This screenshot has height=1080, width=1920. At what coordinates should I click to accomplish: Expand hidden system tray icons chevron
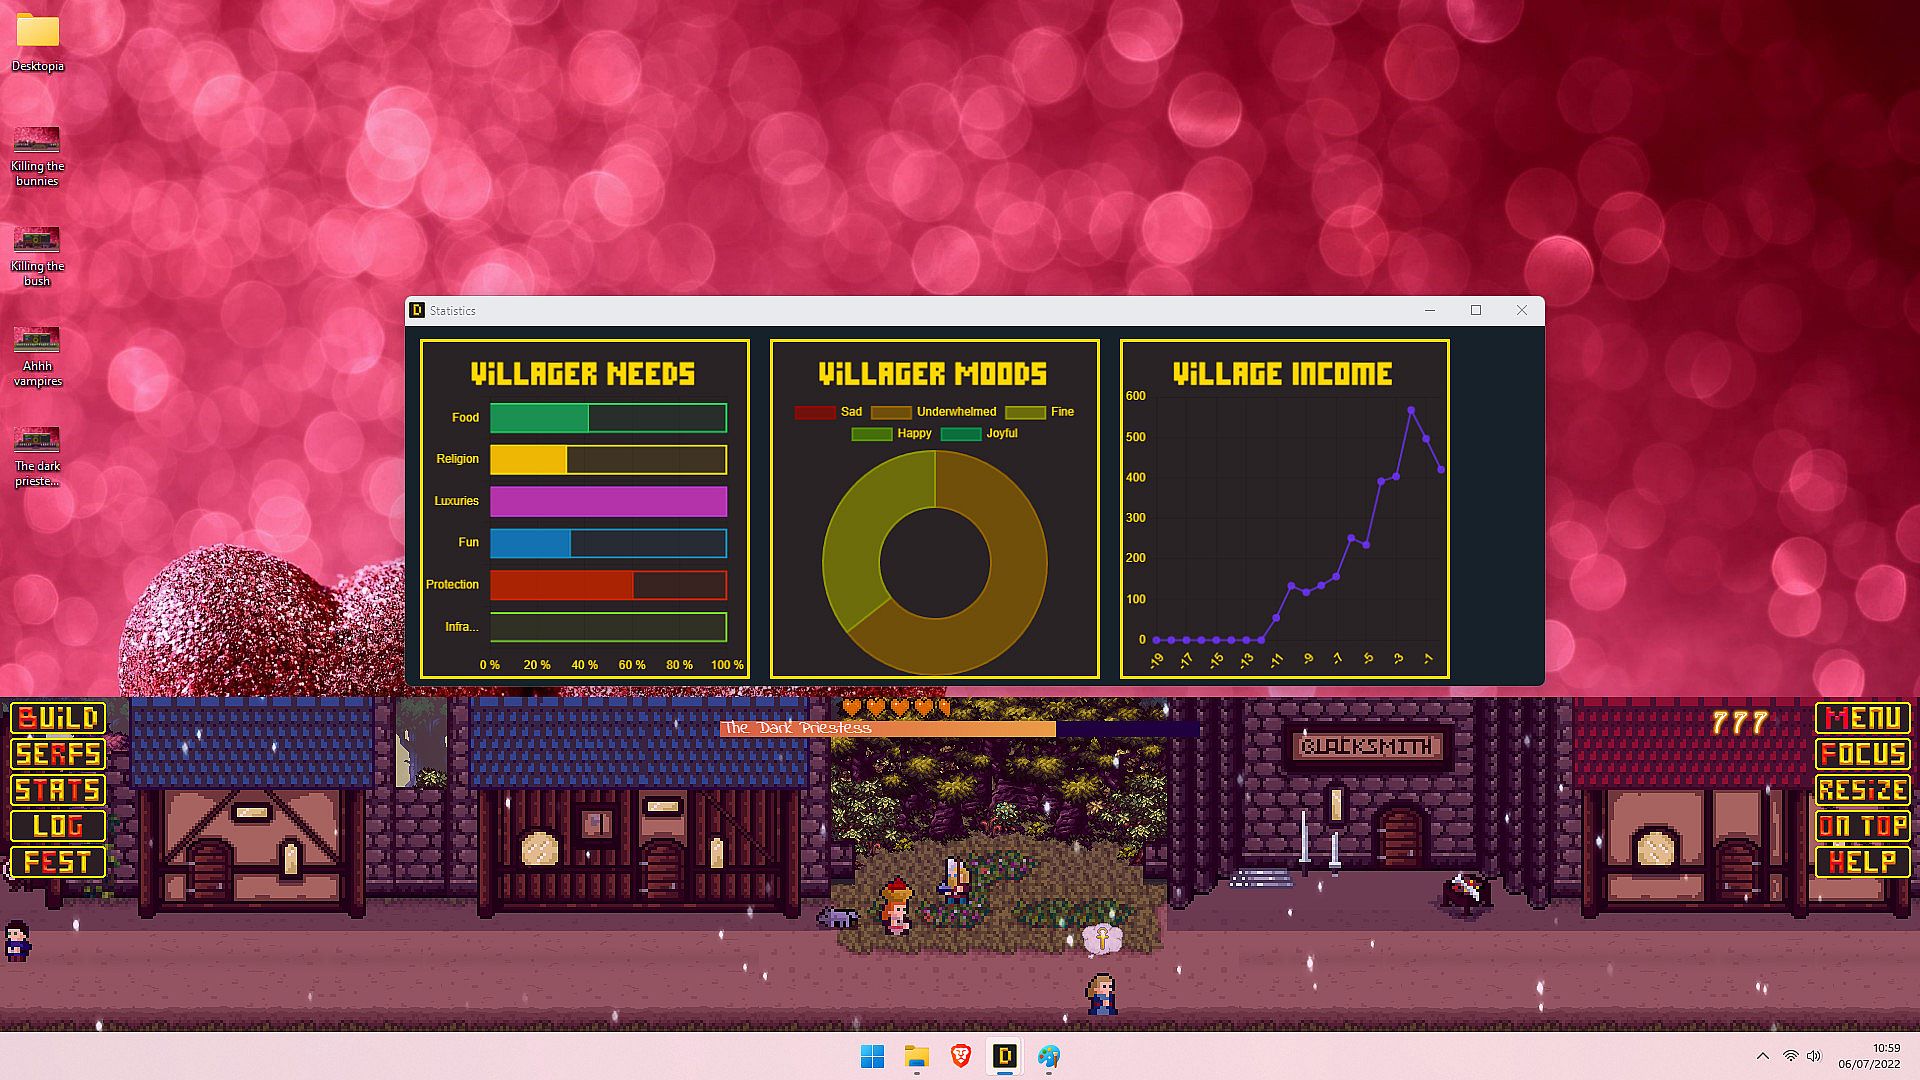pyautogui.click(x=1762, y=1056)
